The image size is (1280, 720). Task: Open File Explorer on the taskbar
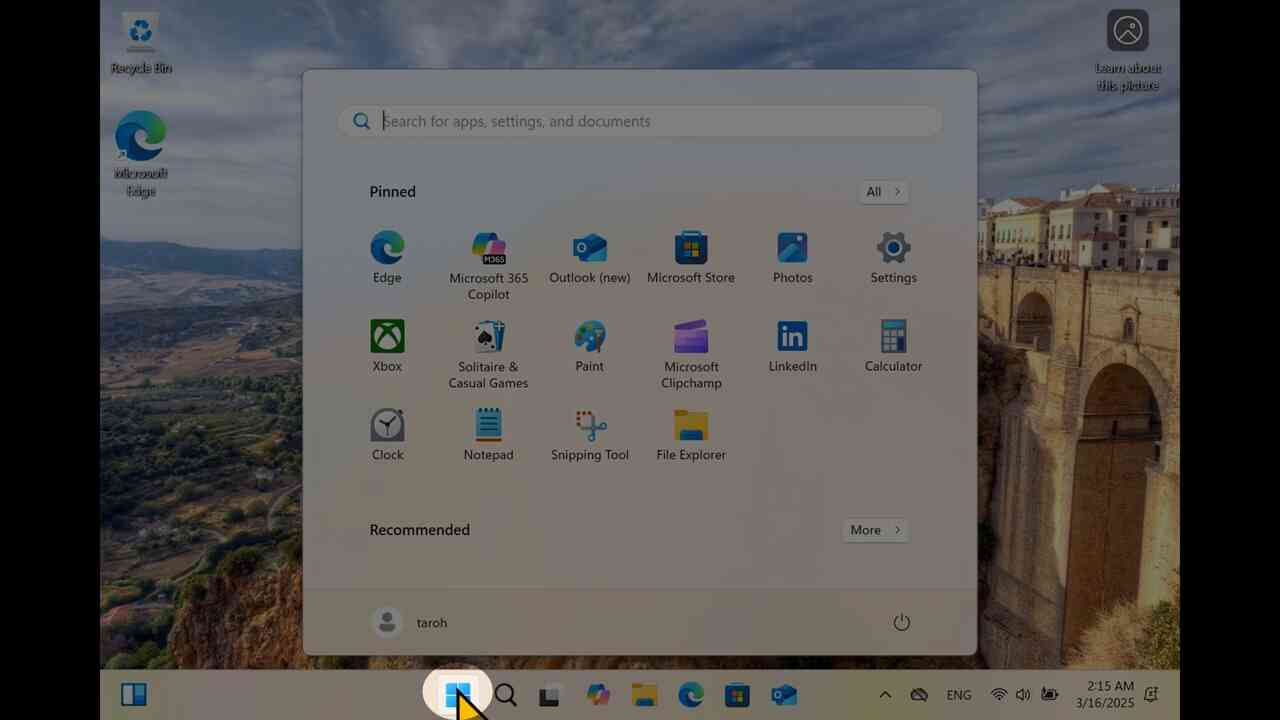tap(645, 694)
